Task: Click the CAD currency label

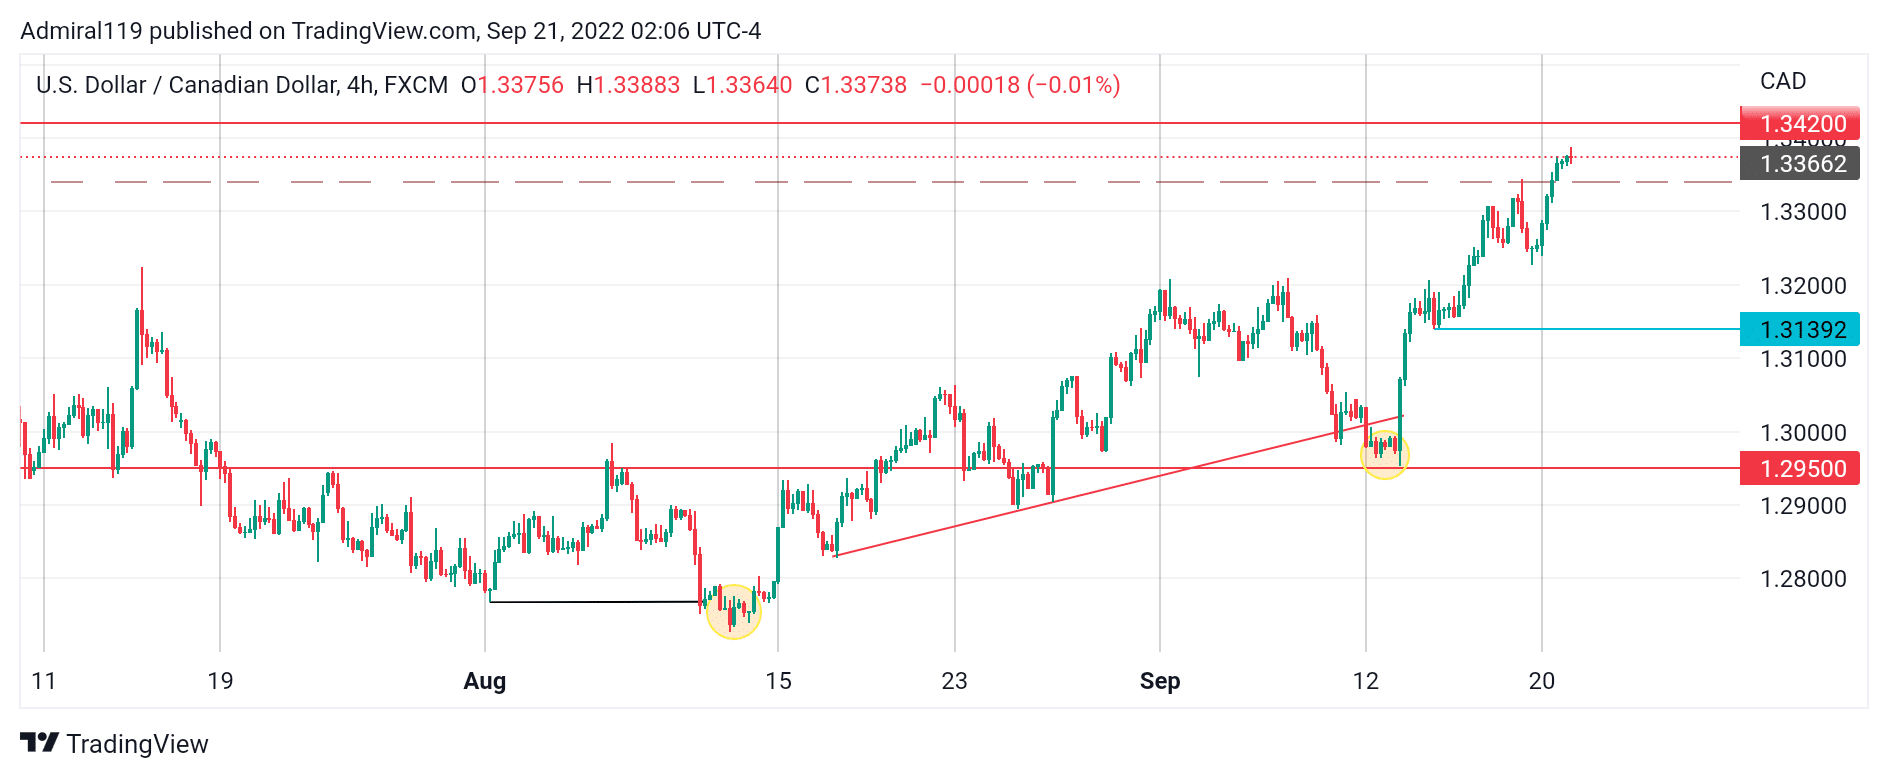Action: 1783,81
